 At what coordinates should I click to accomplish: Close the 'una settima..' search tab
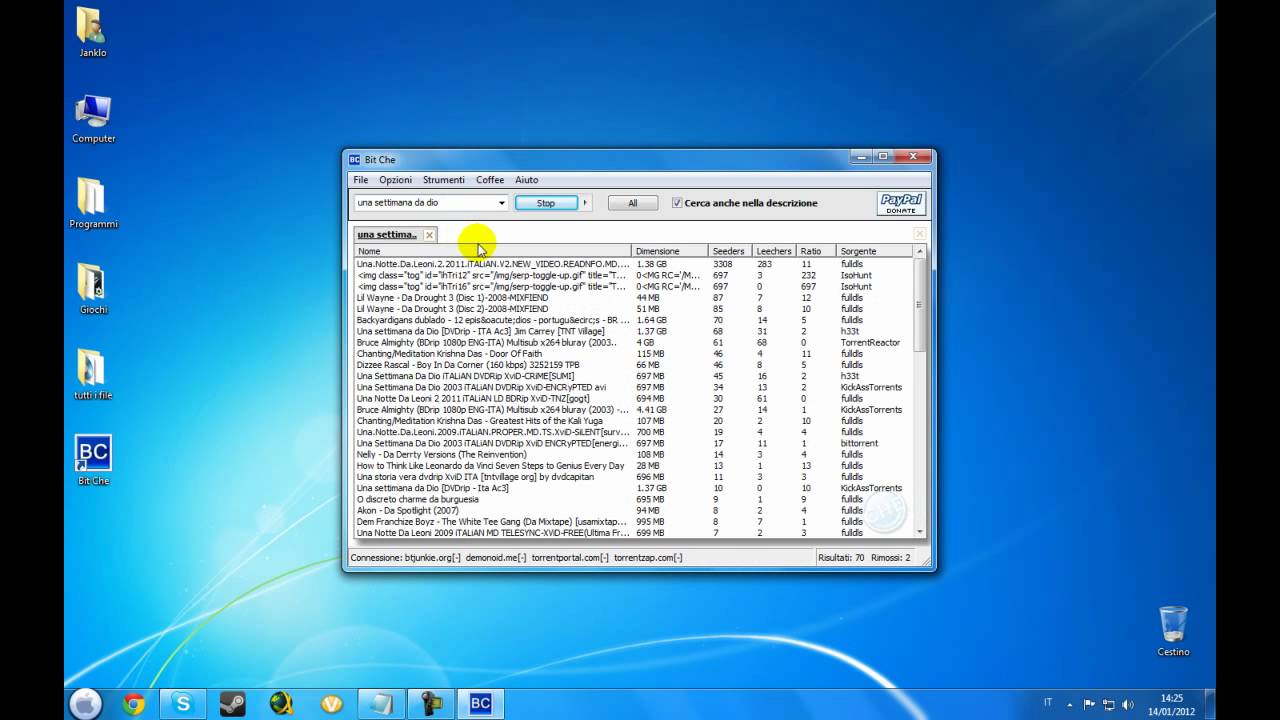(429, 235)
